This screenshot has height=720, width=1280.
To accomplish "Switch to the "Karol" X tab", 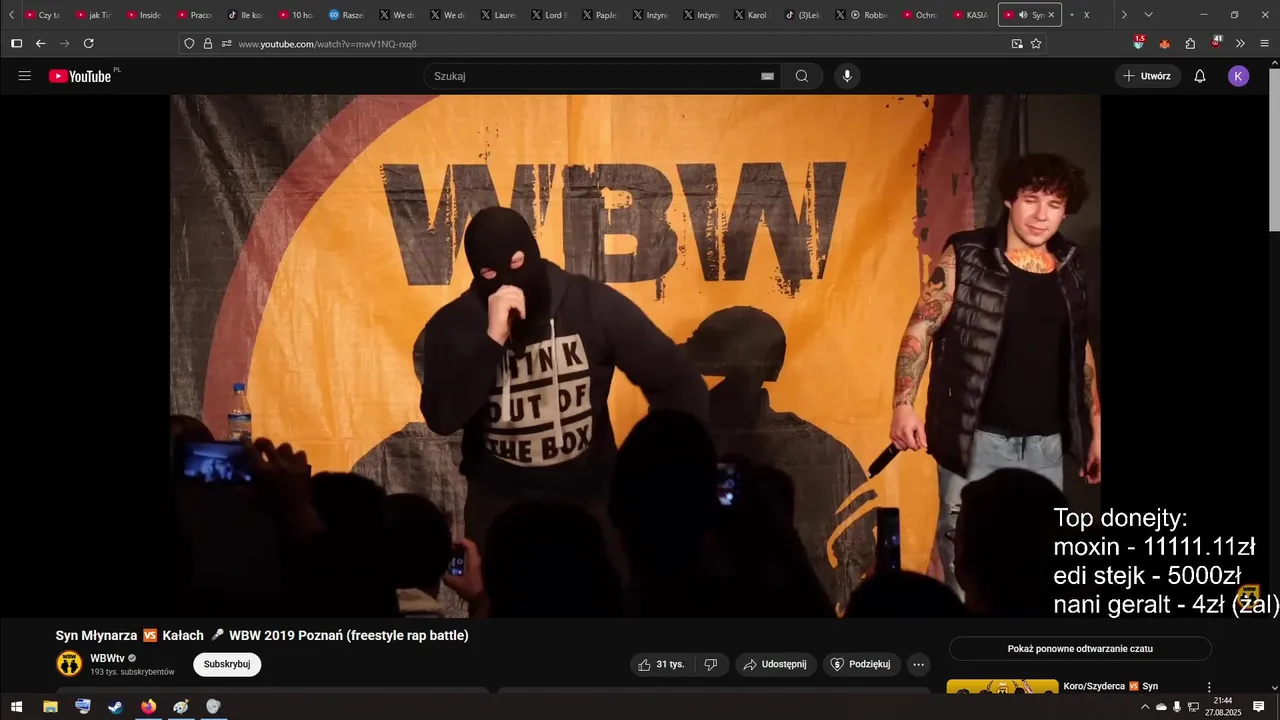I will pyautogui.click(x=751, y=15).
